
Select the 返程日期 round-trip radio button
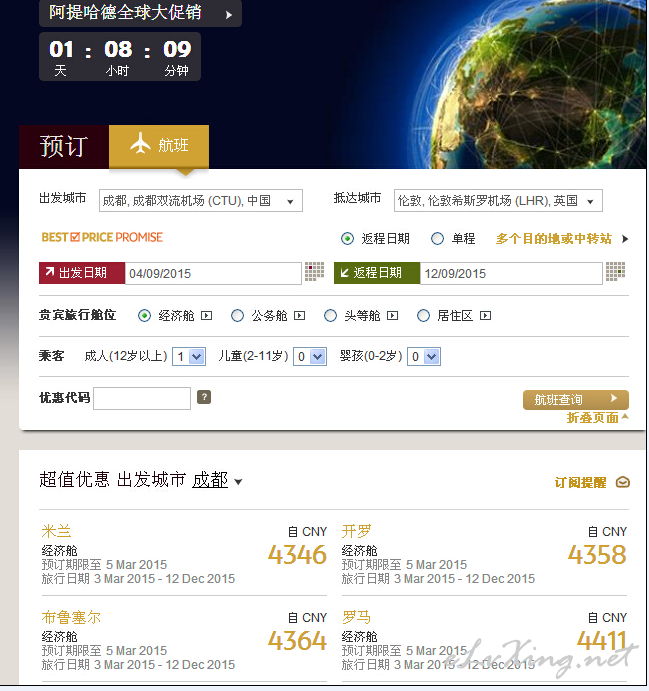click(347, 239)
